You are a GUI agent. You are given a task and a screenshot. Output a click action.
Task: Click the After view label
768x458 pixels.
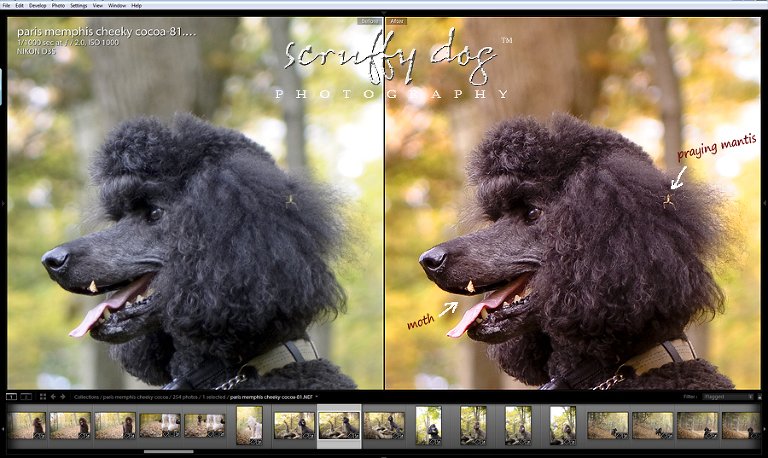[397, 20]
